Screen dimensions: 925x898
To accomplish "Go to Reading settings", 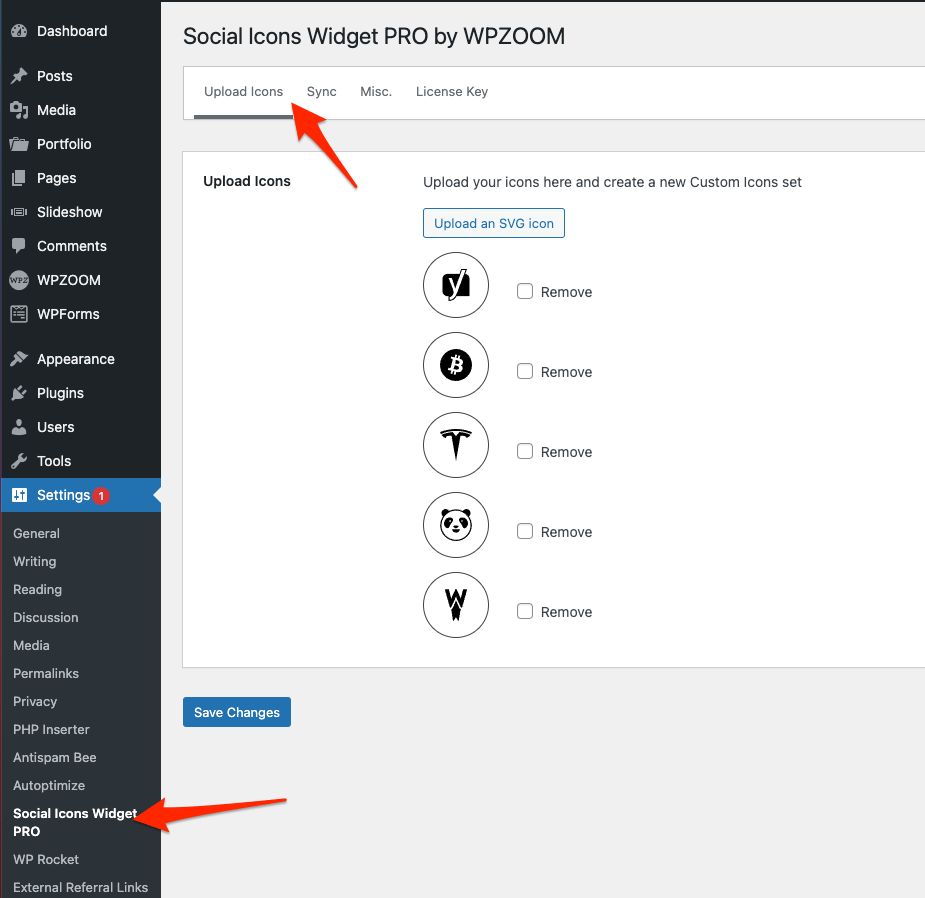I will [38, 589].
